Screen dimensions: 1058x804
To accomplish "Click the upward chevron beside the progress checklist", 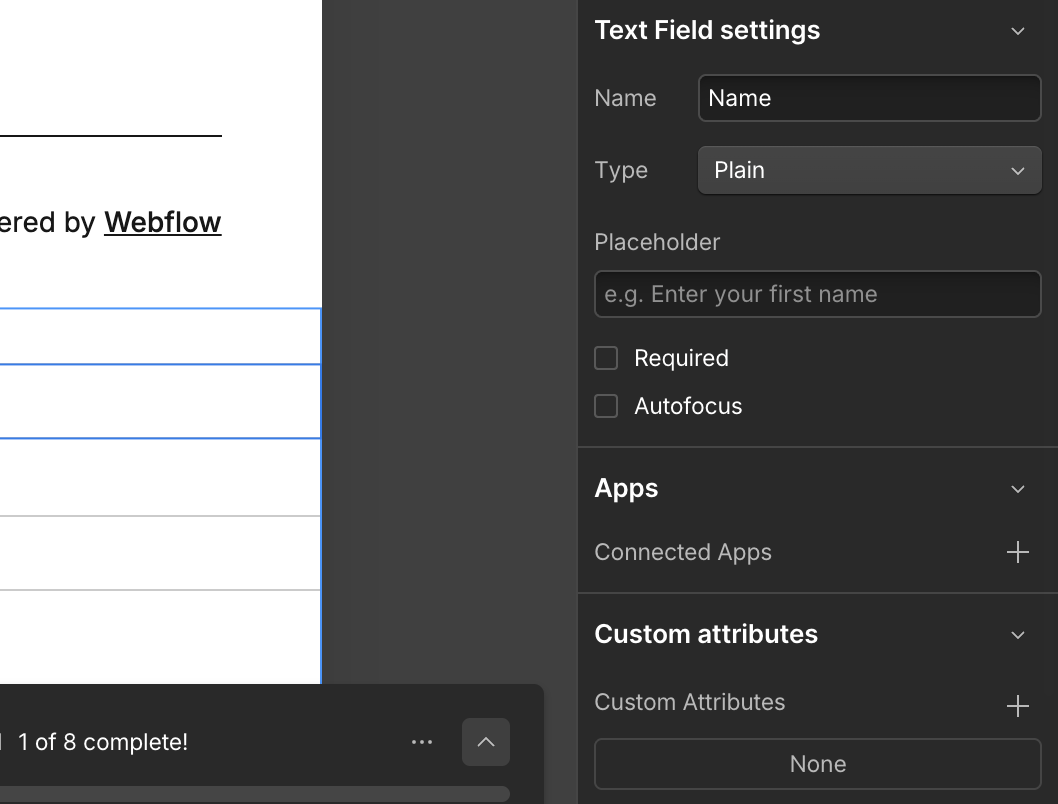I will 486,742.
